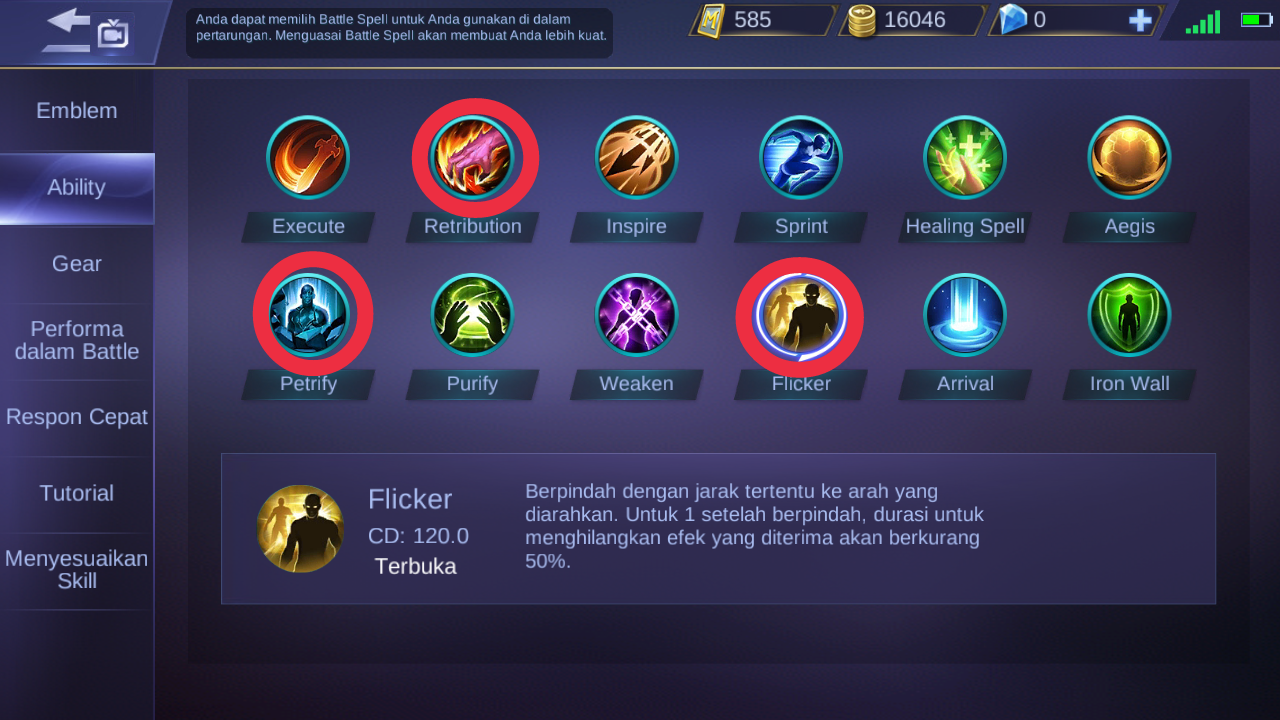Select the Weaken spell icon
The height and width of the screenshot is (720, 1280).
pos(636,315)
